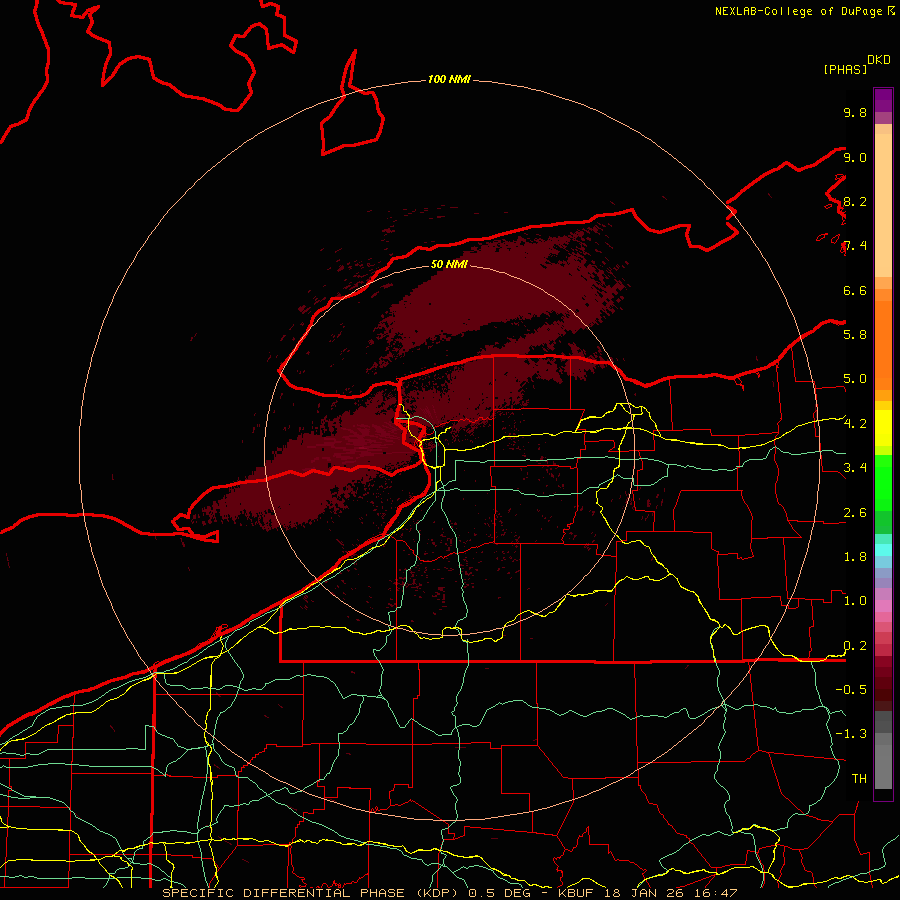This screenshot has width=900, height=900.
Task: Click the light peach segment of color bar
Action: 883,205
